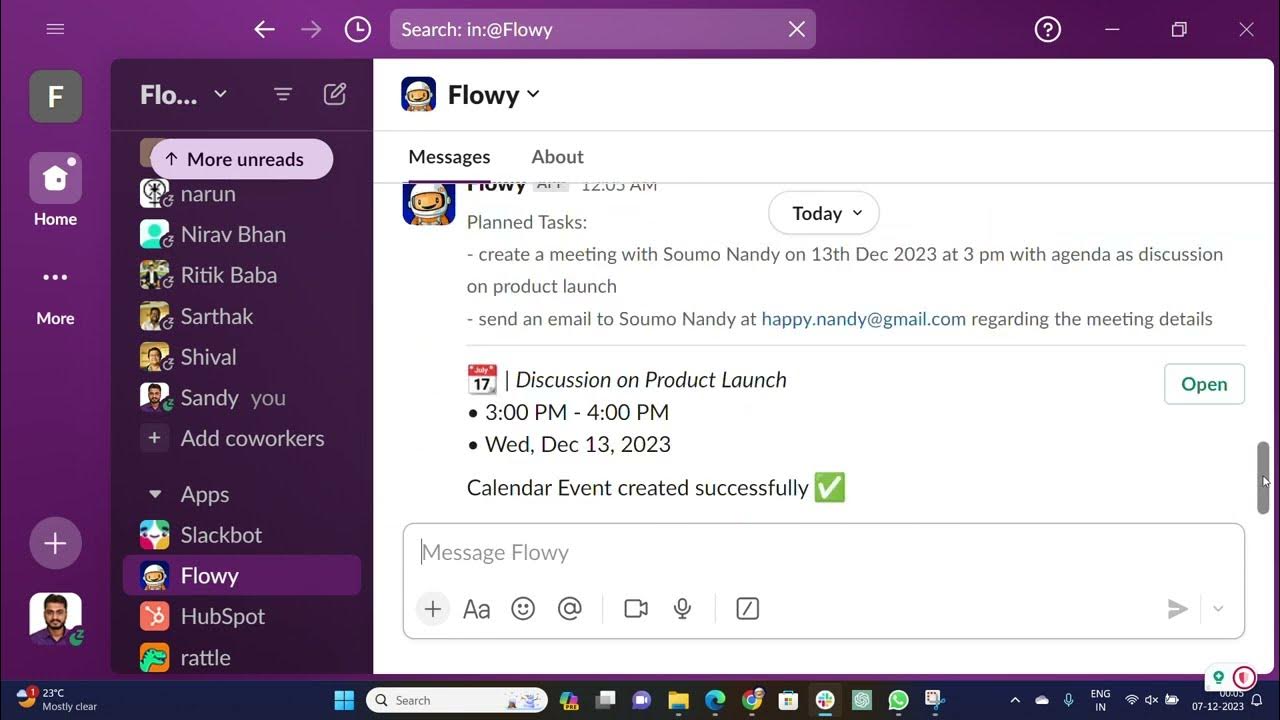The width and height of the screenshot is (1280, 720).
Task: Click 'Discussion on Product Launch' title
Action: pyautogui.click(x=651, y=380)
